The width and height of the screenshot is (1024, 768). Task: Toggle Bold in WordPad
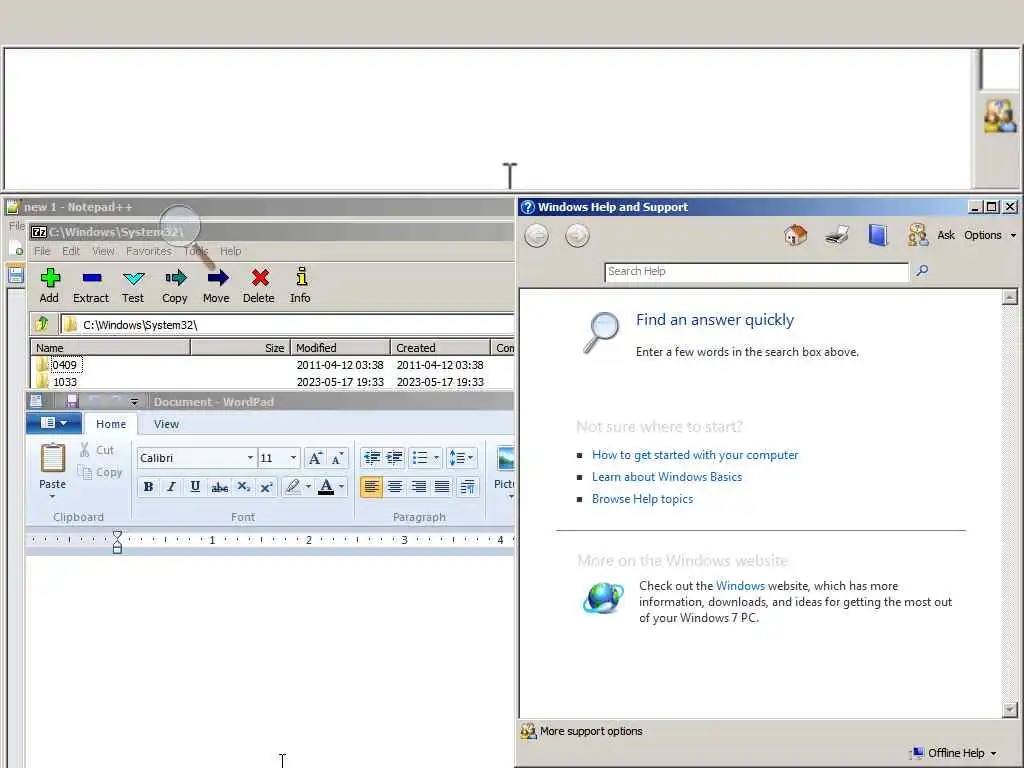(148, 487)
